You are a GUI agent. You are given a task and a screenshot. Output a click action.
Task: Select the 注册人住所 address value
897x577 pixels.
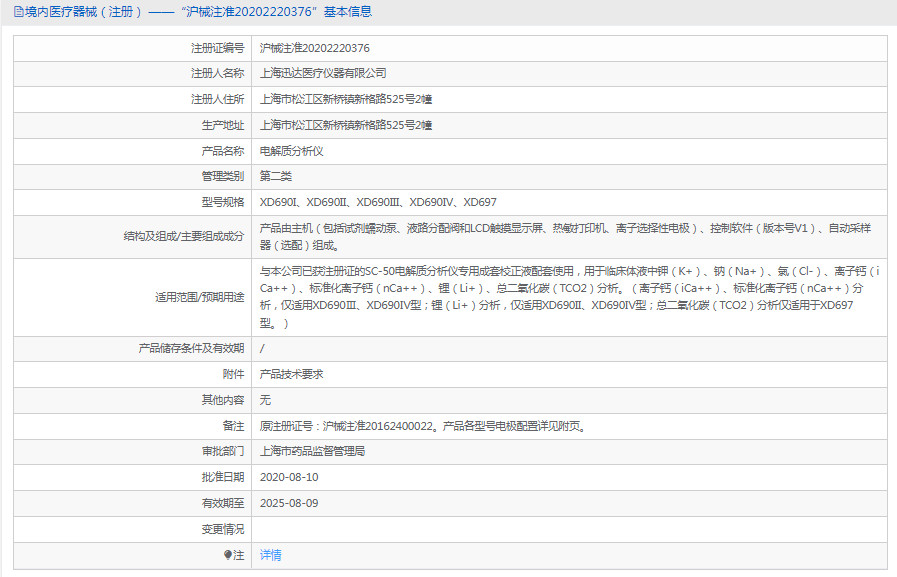[x=346, y=100]
